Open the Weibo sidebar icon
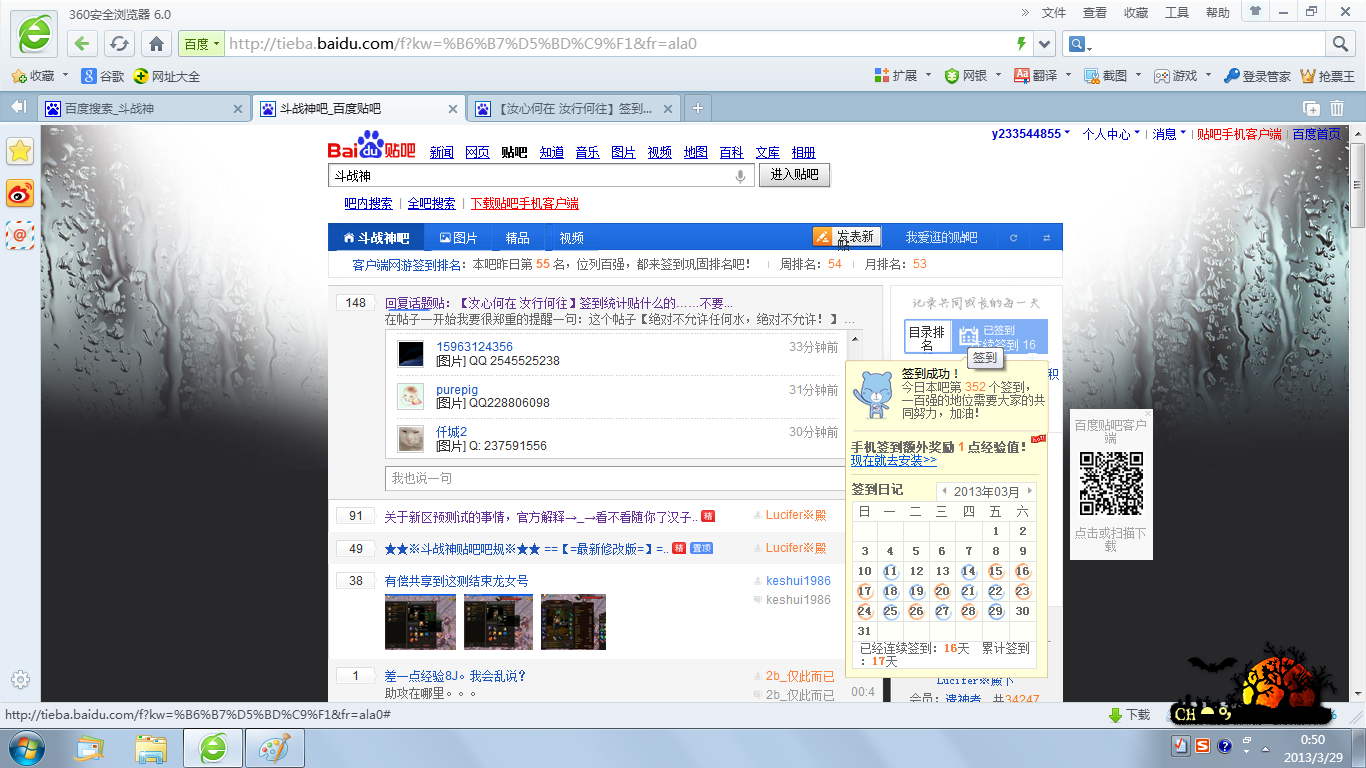 (x=20, y=193)
